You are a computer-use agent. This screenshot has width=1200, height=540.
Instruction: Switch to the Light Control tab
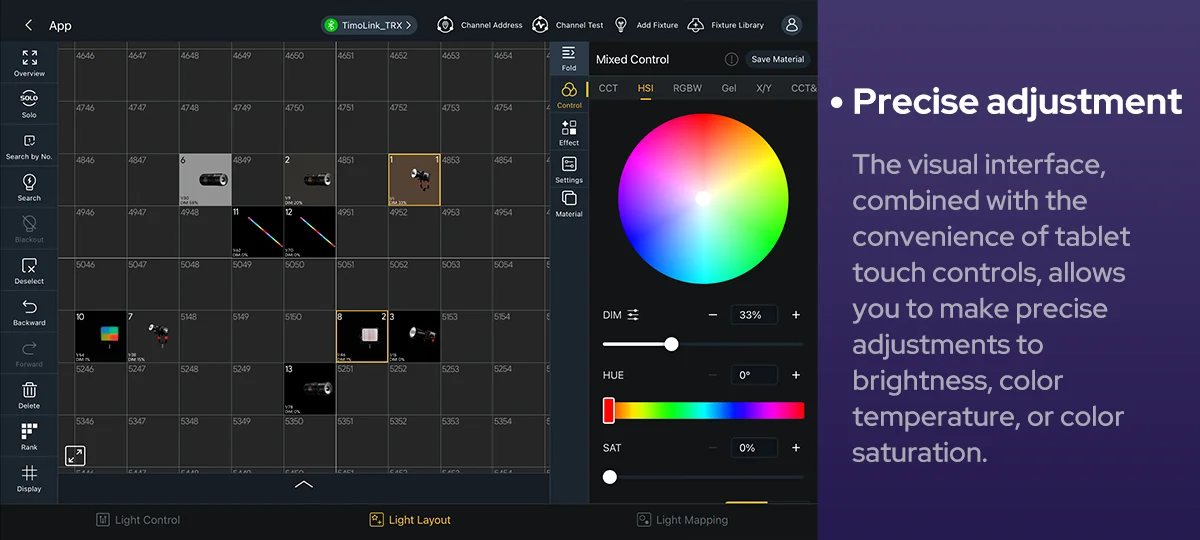(x=138, y=520)
